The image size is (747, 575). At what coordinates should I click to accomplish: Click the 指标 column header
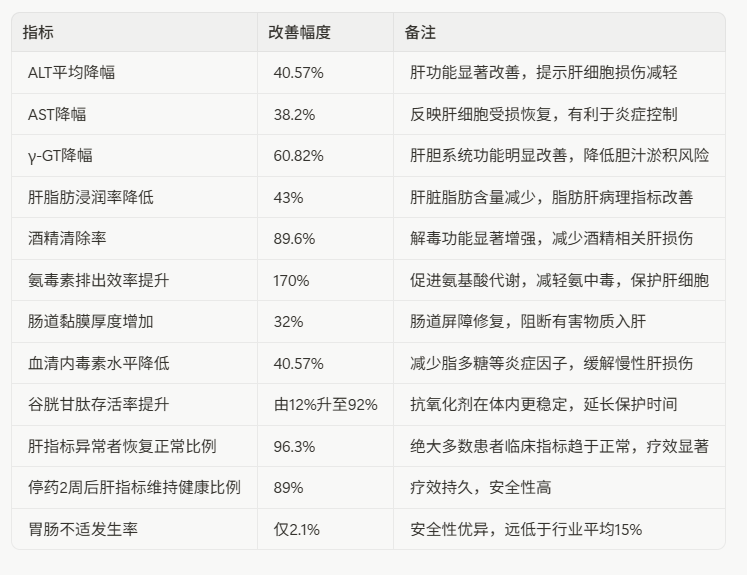tap(39, 32)
